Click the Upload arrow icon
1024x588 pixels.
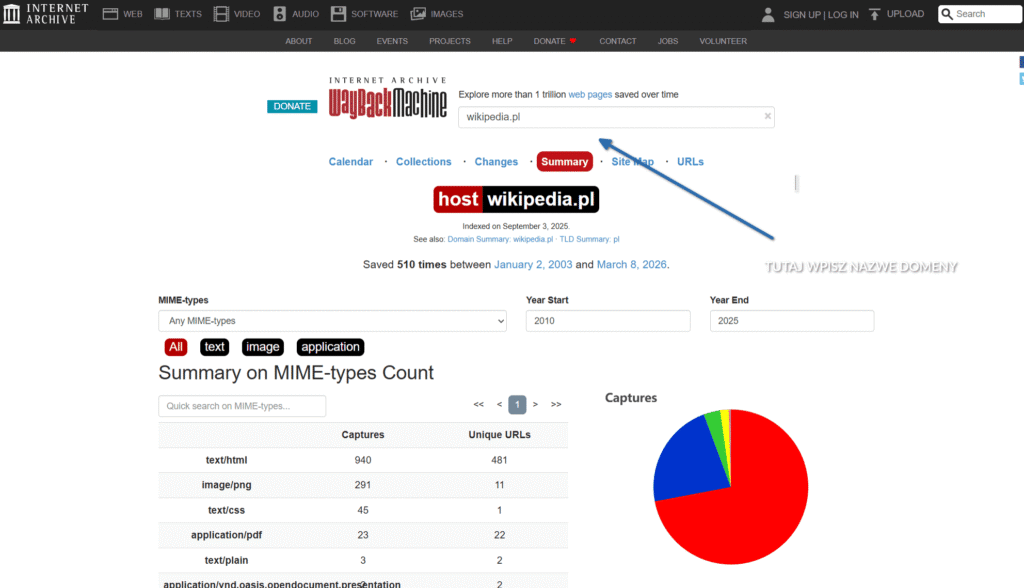tap(874, 14)
